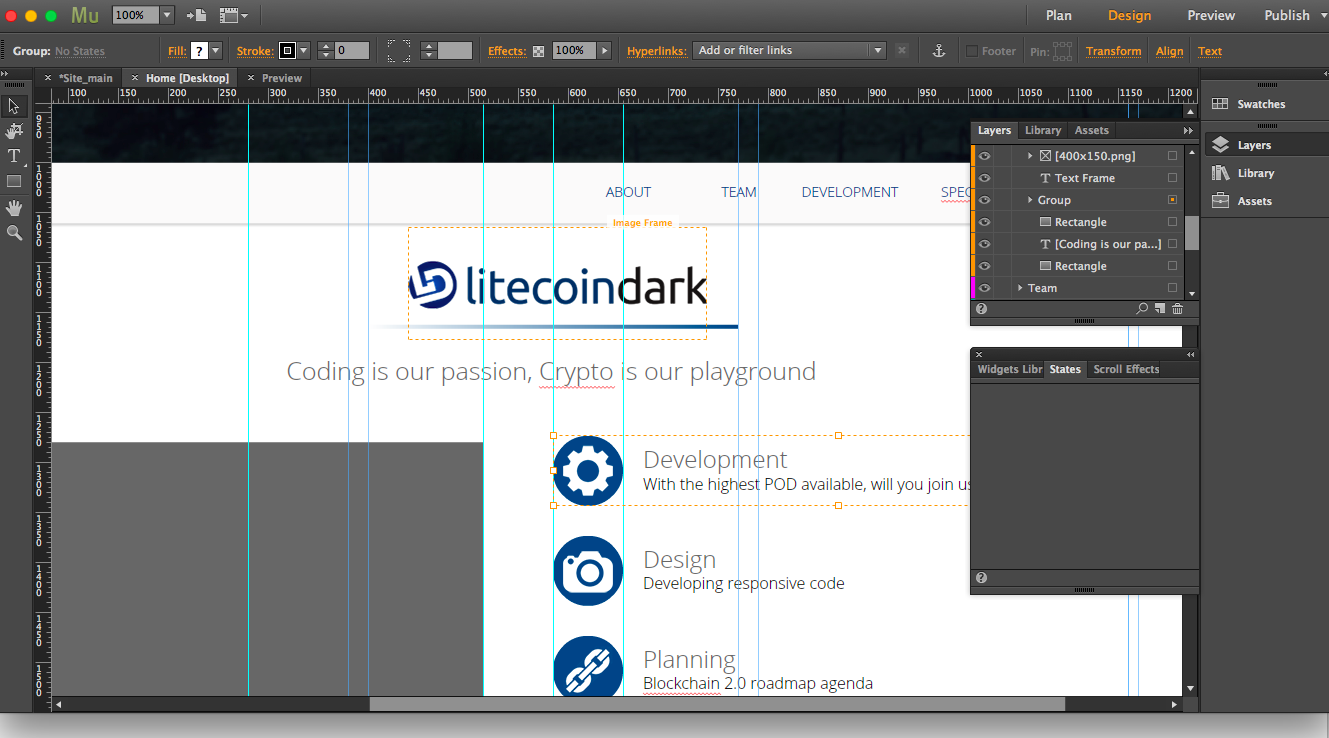
Task: Open the Align options link
Action: (1169, 51)
